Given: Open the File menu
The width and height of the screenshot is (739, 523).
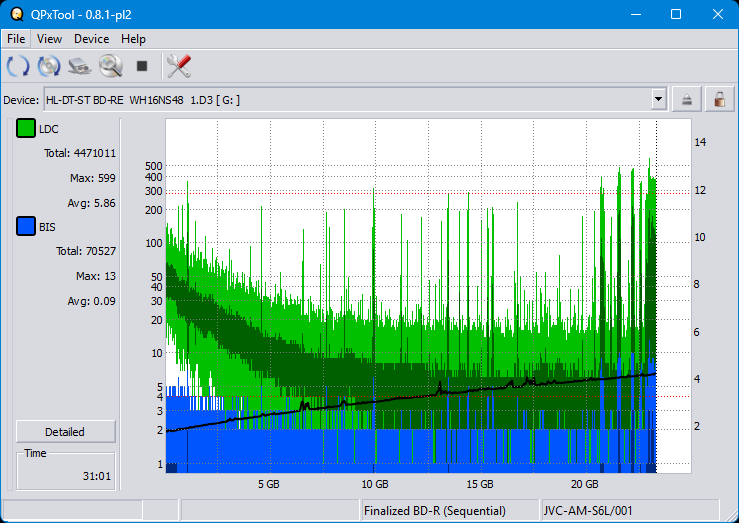Looking at the screenshot, I should click(16, 39).
